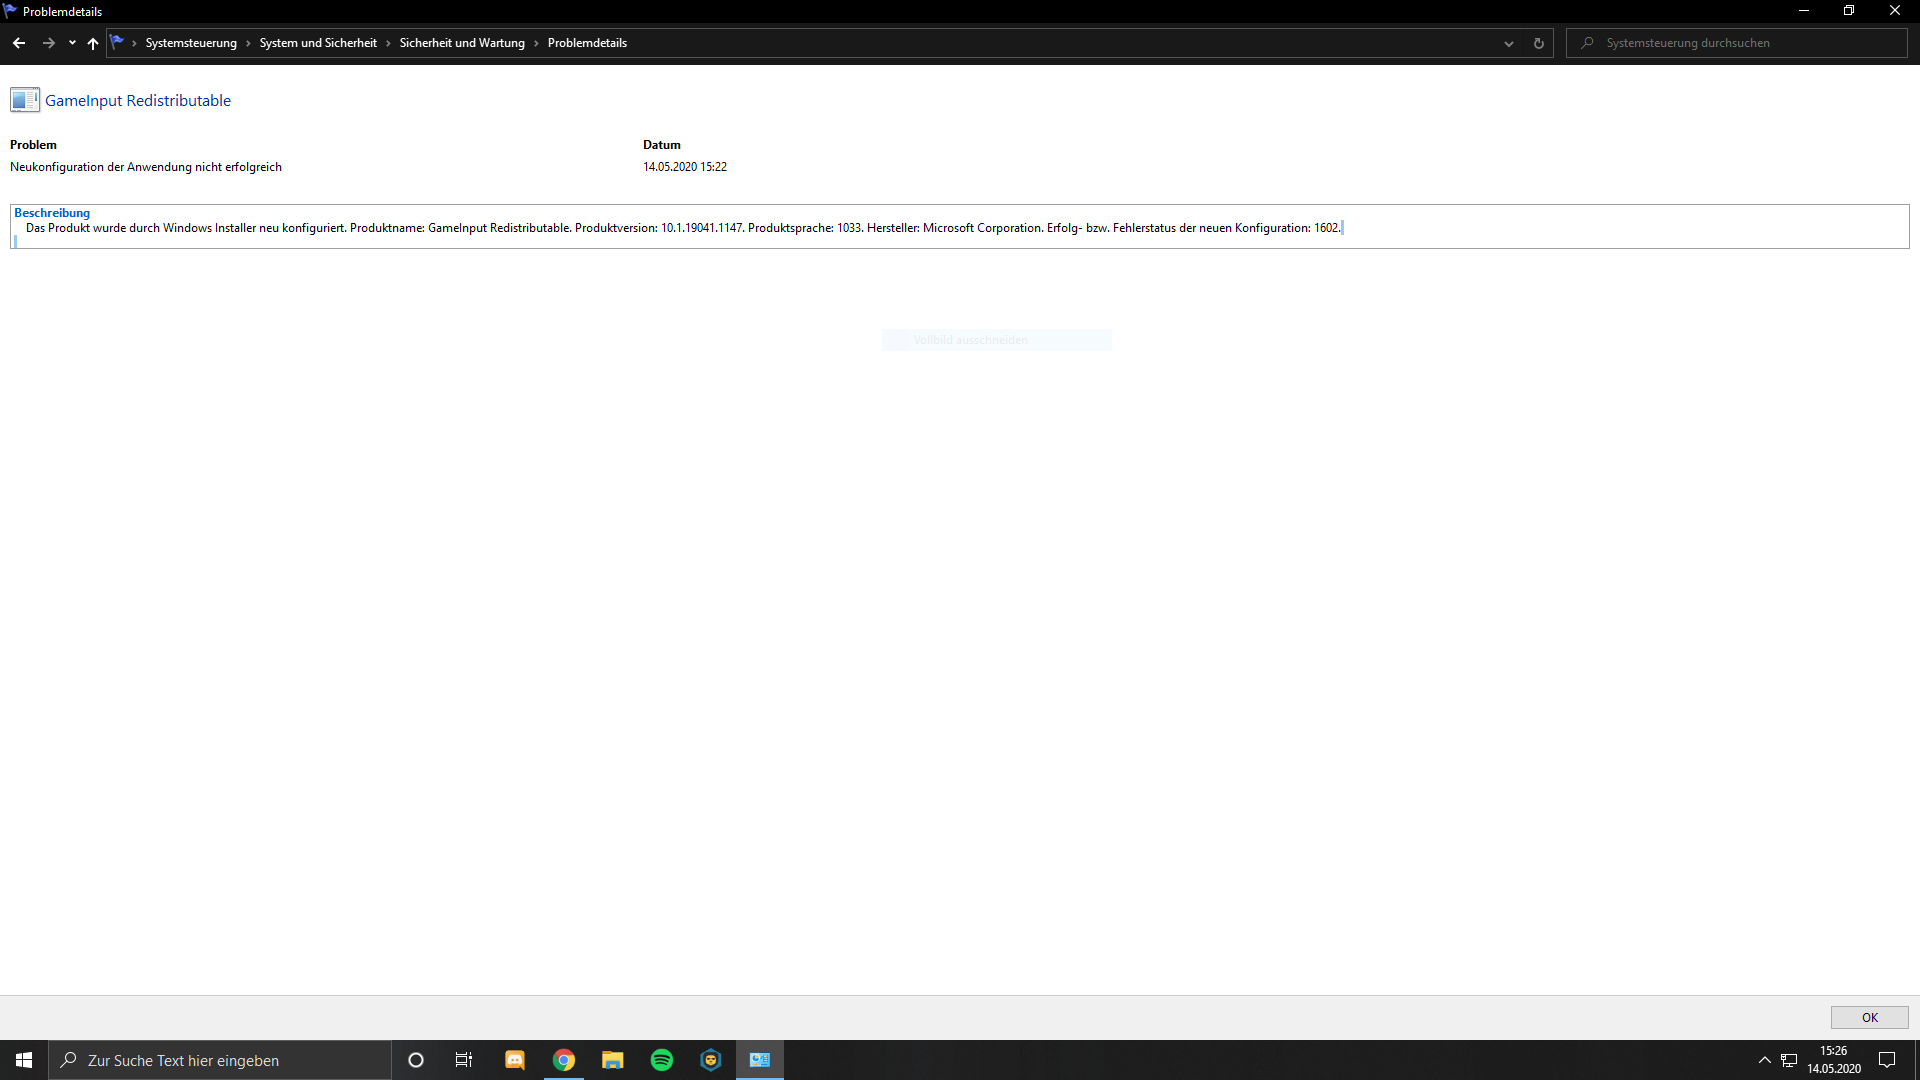Screen dimensions: 1920x1080
Task: Click the GameInput Redistributable heading
Action: click(138, 100)
